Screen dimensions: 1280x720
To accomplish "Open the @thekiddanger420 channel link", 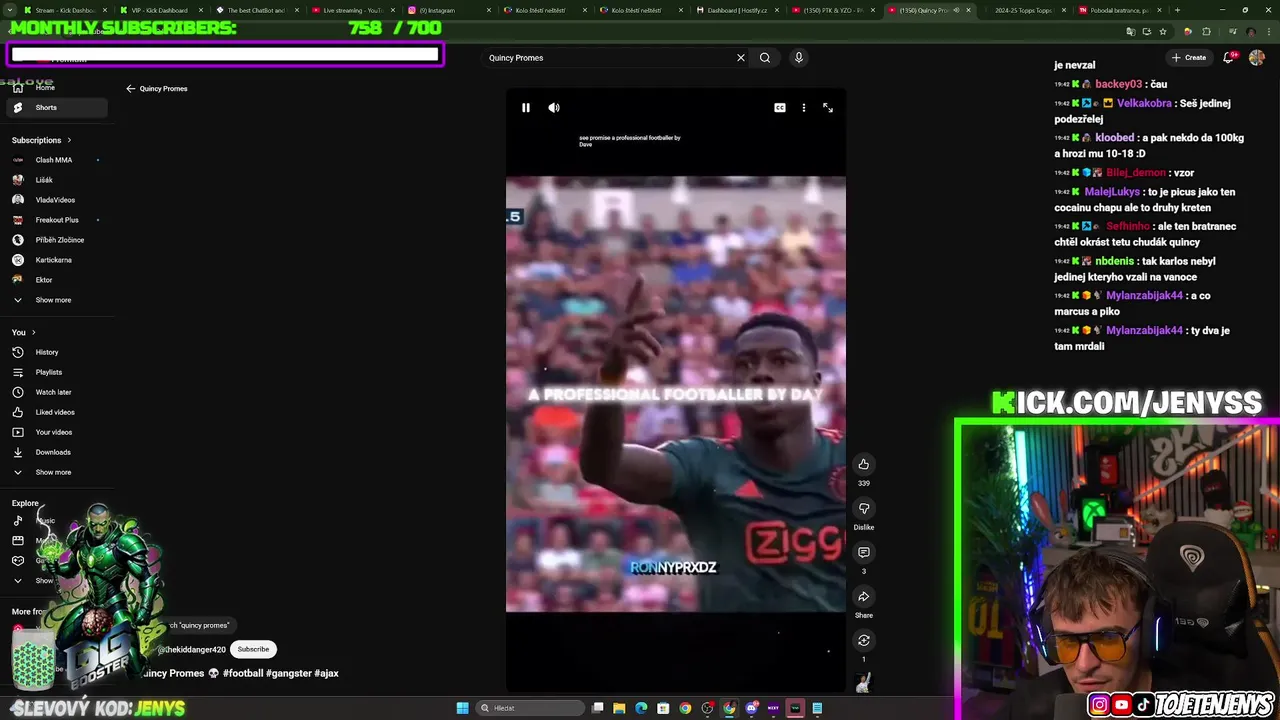I will tap(191, 650).
